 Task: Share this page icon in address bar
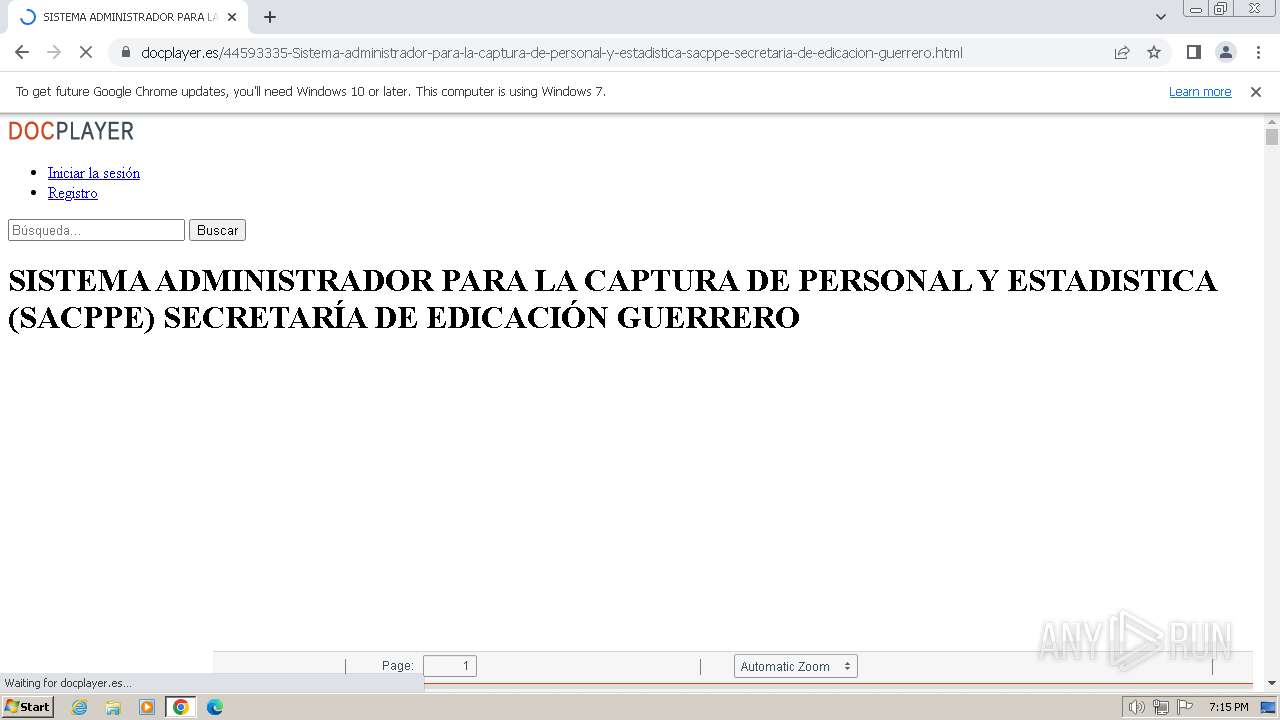[x=1122, y=52]
